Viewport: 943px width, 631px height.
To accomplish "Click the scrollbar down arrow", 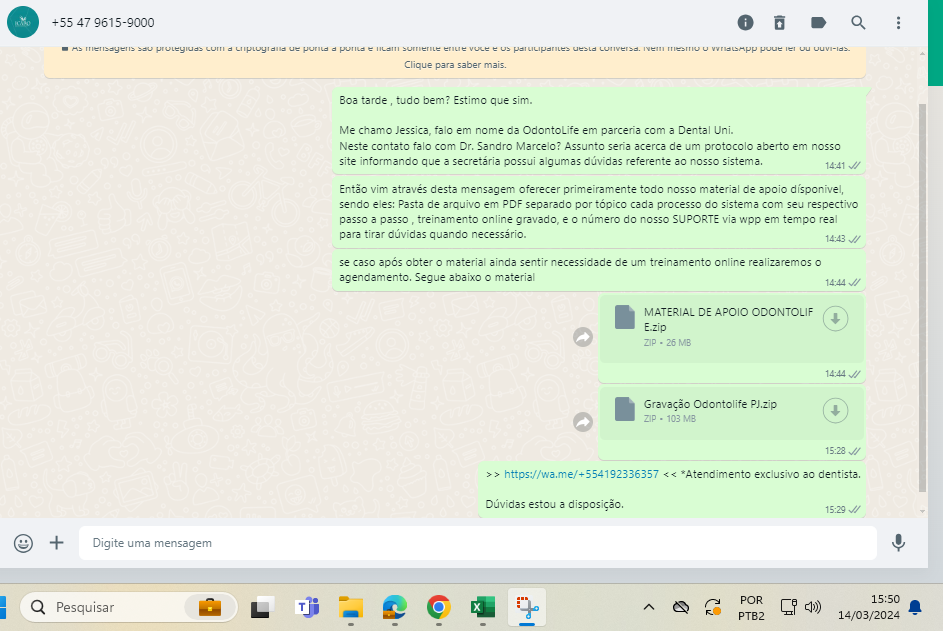I will click(923, 511).
